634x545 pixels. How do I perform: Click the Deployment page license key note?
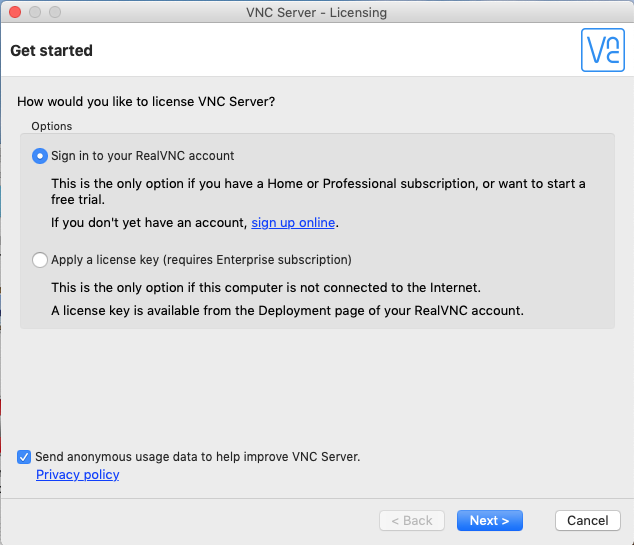(287, 310)
